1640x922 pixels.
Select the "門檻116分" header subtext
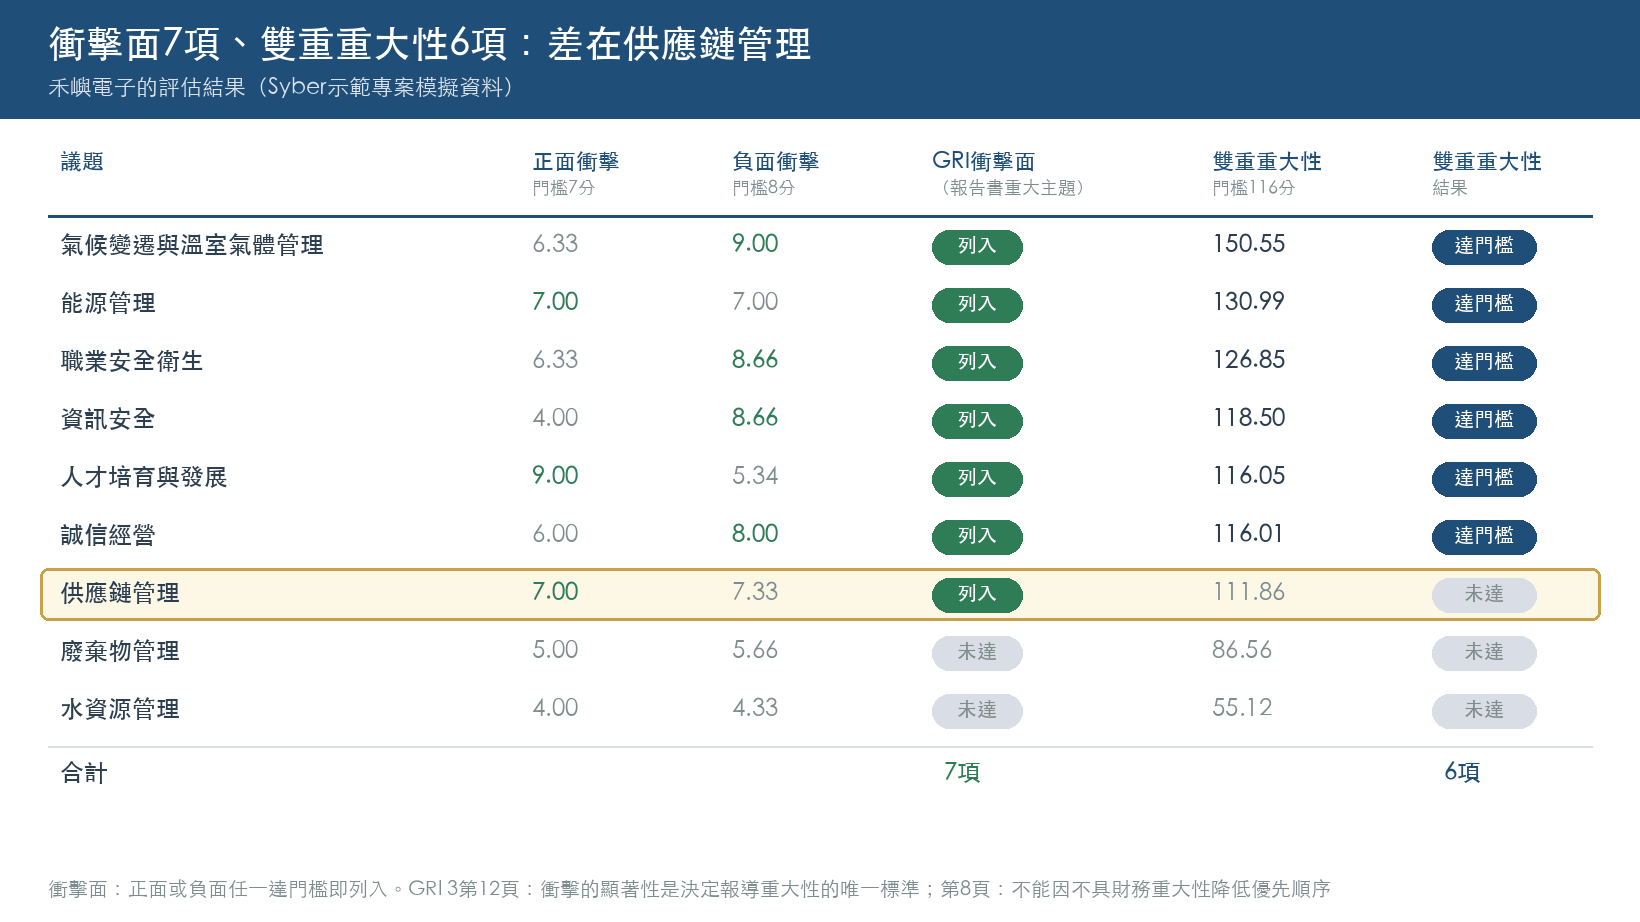[1254, 188]
